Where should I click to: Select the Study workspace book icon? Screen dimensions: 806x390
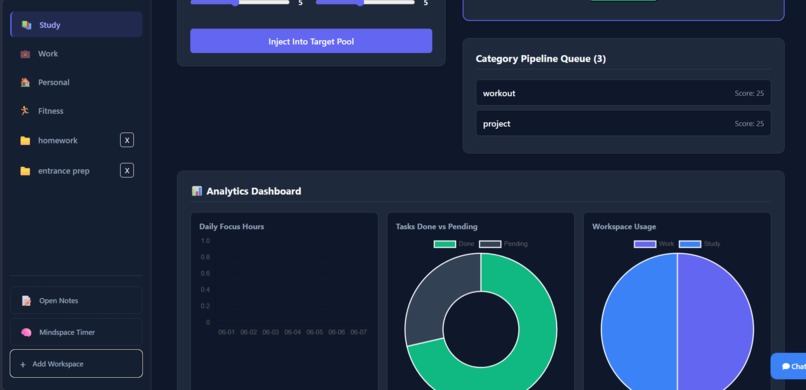(26, 25)
